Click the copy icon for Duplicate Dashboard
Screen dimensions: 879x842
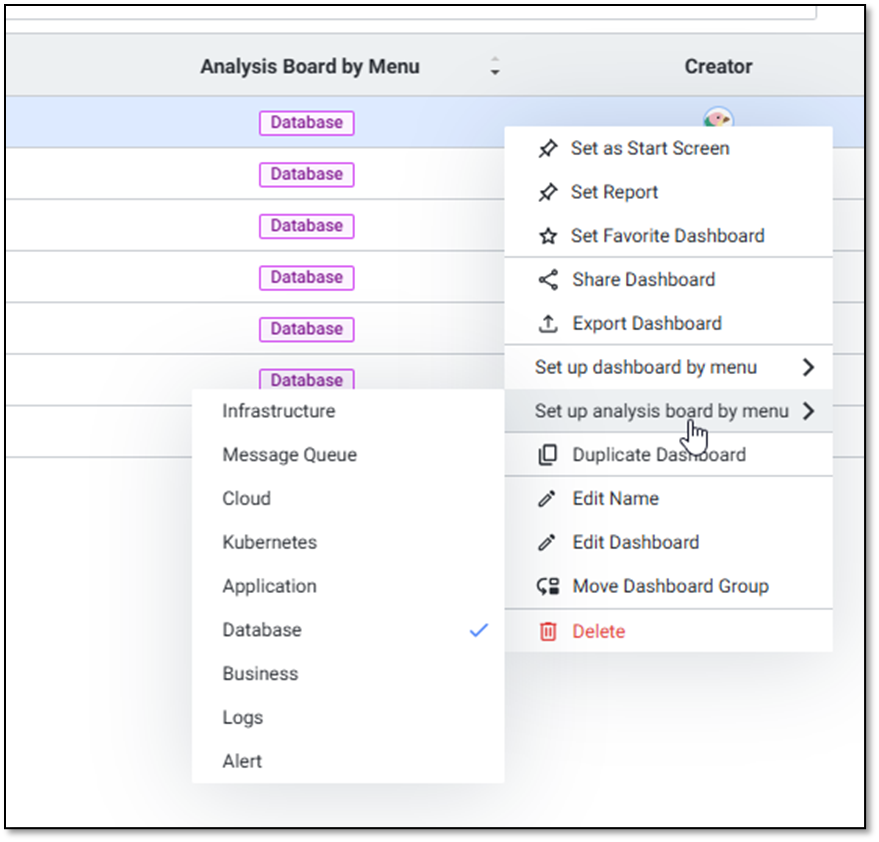pos(548,455)
